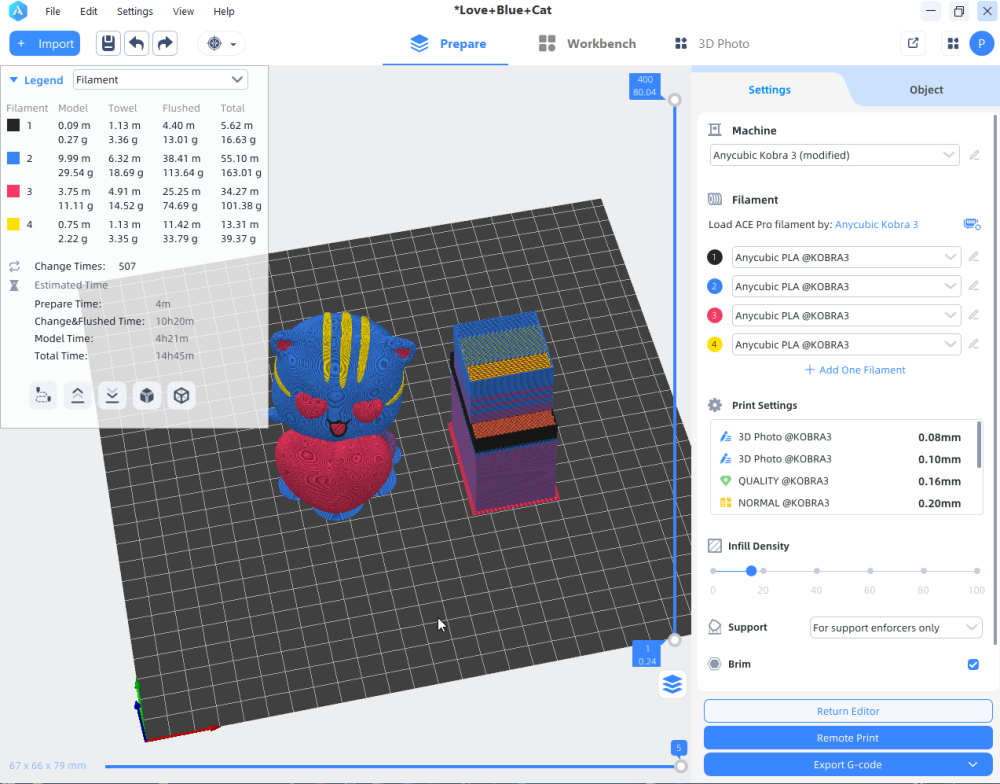The width and height of the screenshot is (1000, 784).
Task: Select QUALITY @KOBRA3 0.16mm print setting
Action: (841, 481)
